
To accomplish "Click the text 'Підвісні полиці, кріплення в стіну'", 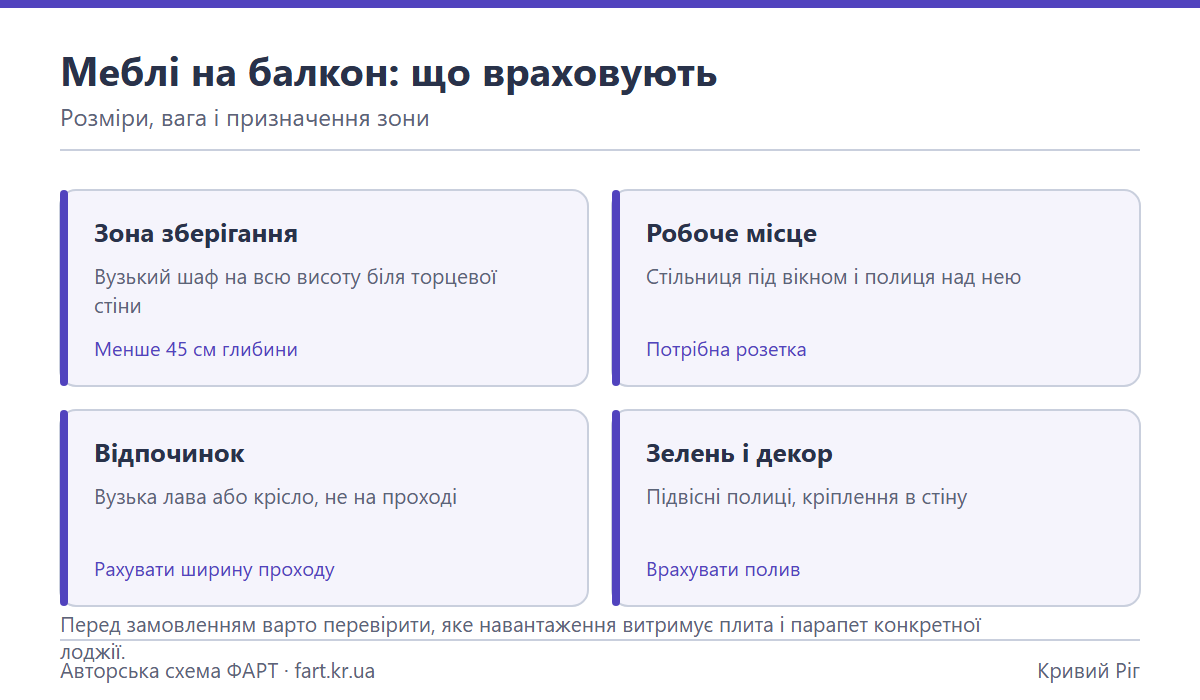I will [807, 497].
